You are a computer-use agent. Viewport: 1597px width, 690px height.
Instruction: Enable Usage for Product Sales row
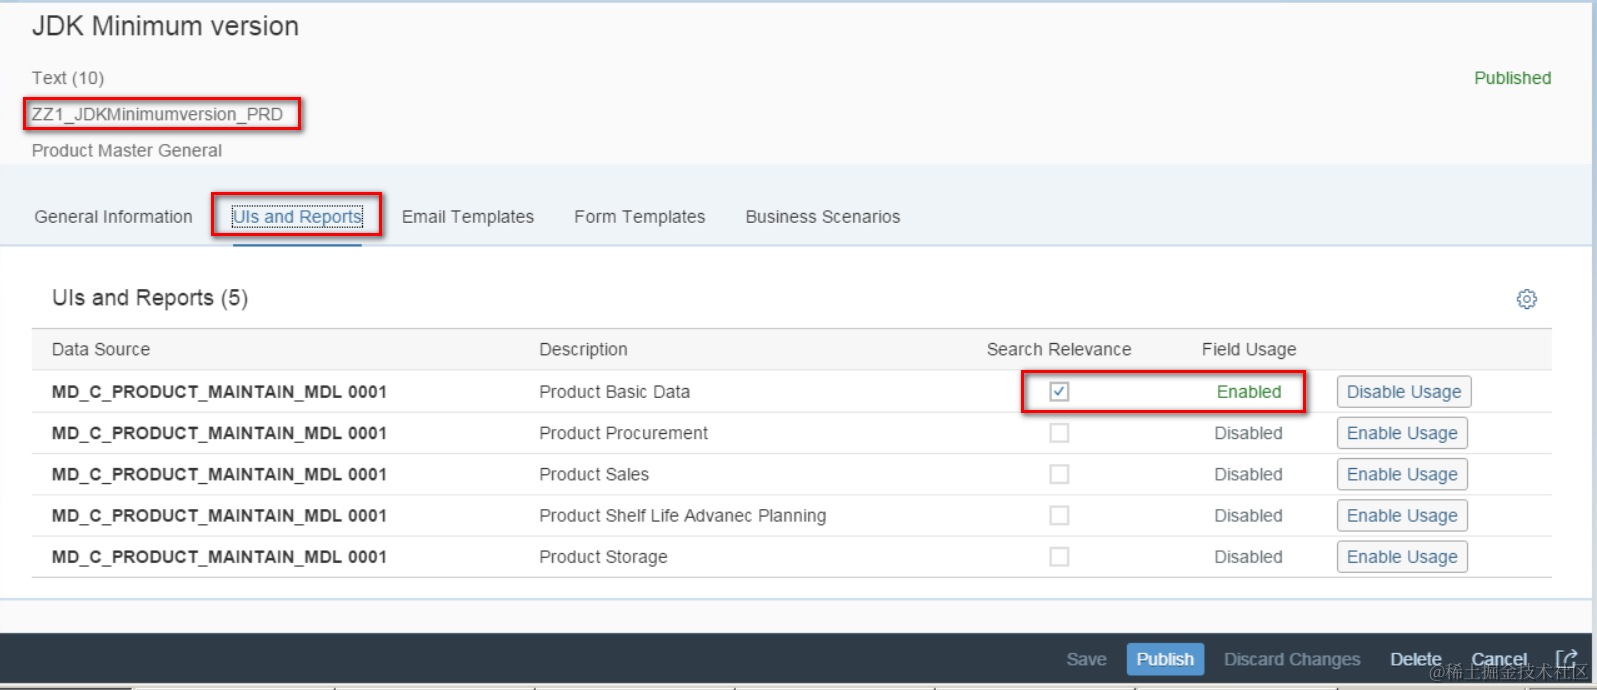click(x=1401, y=474)
